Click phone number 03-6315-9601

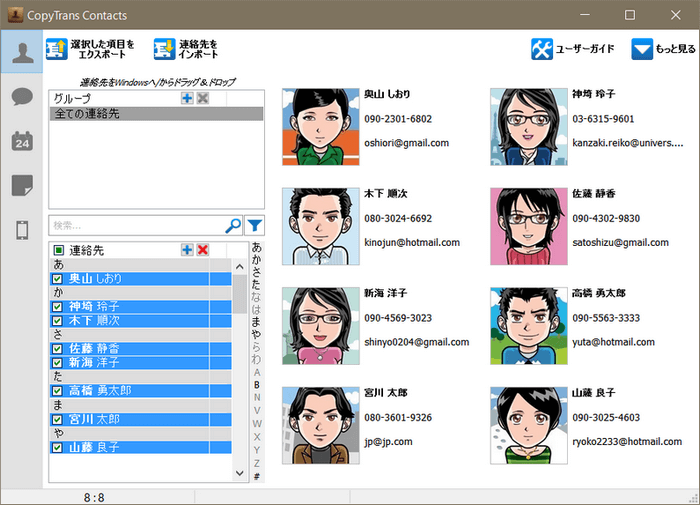pos(603,119)
